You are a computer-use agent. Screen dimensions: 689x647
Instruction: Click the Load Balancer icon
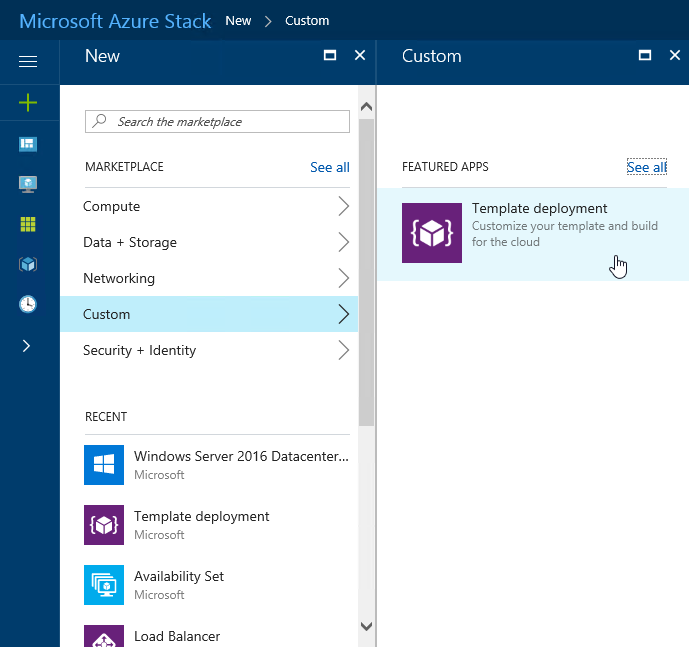[104, 636]
